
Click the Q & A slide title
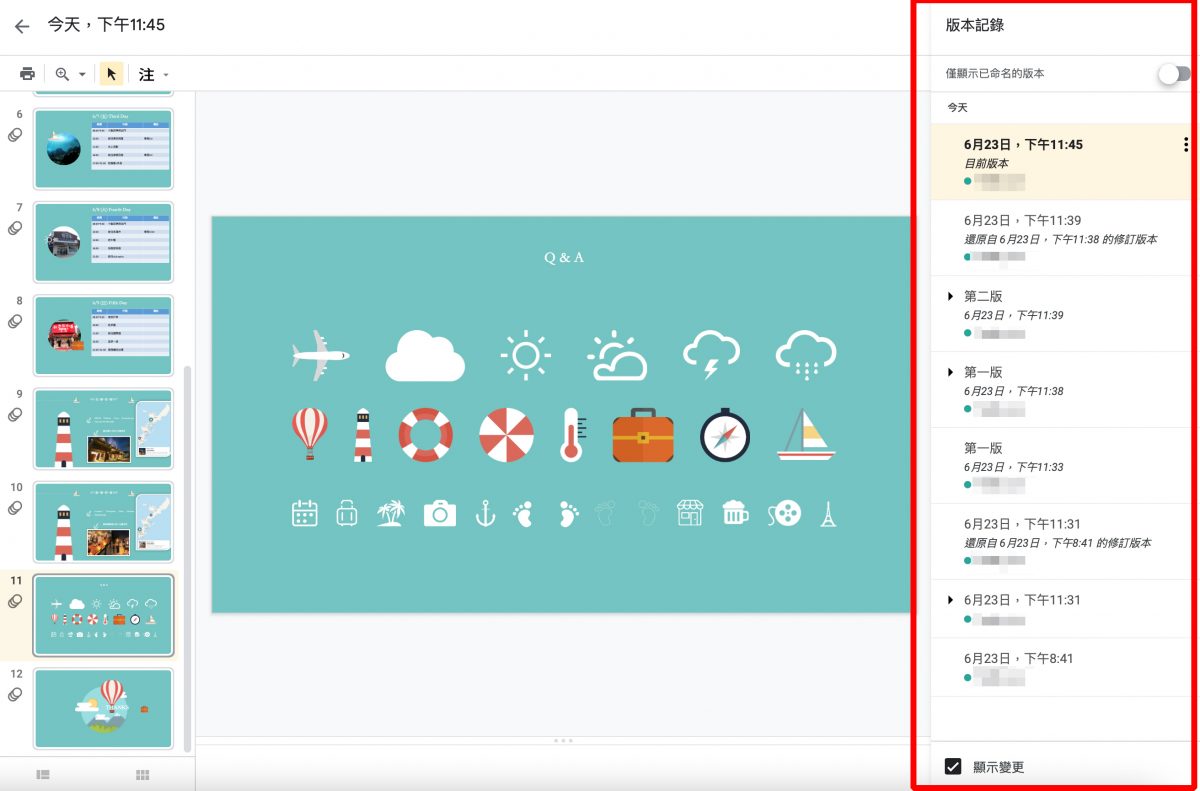pos(564,257)
